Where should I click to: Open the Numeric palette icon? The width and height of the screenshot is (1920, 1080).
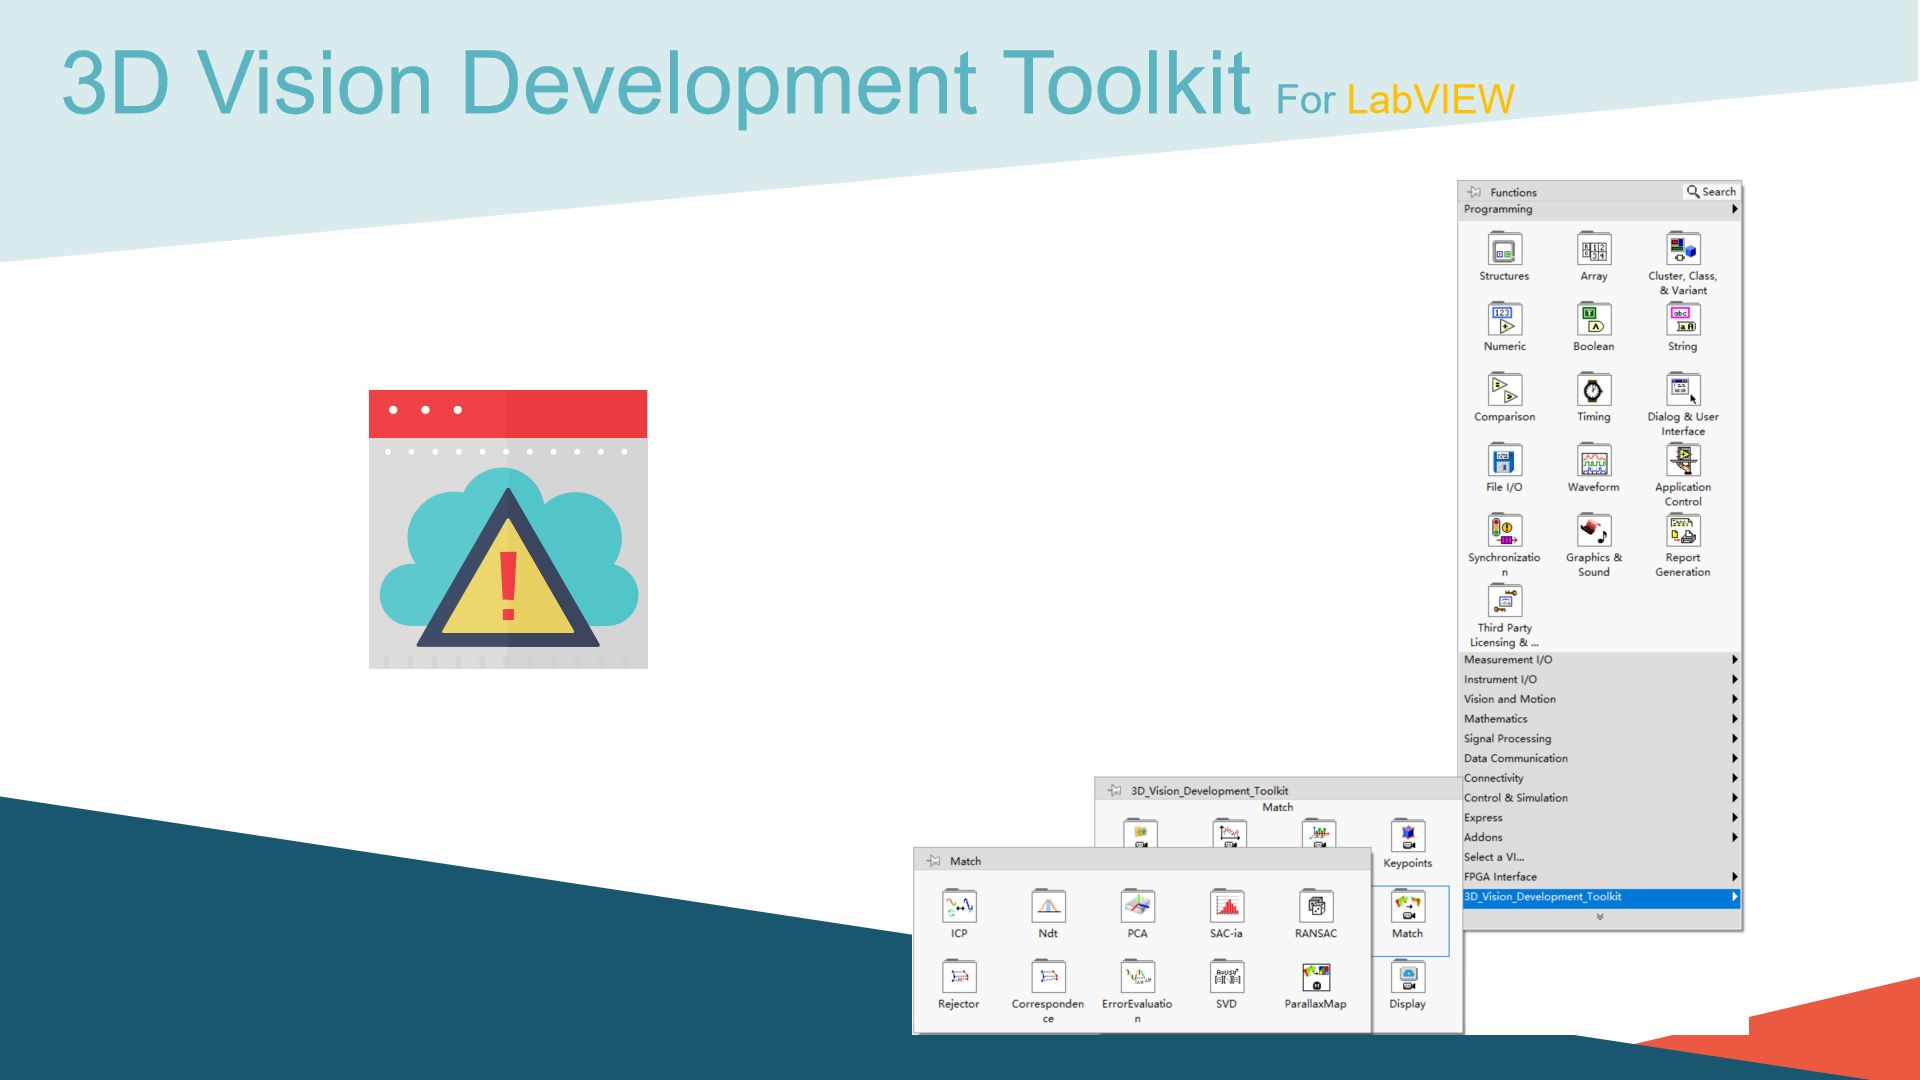pyautogui.click(x=1503, y=320)
